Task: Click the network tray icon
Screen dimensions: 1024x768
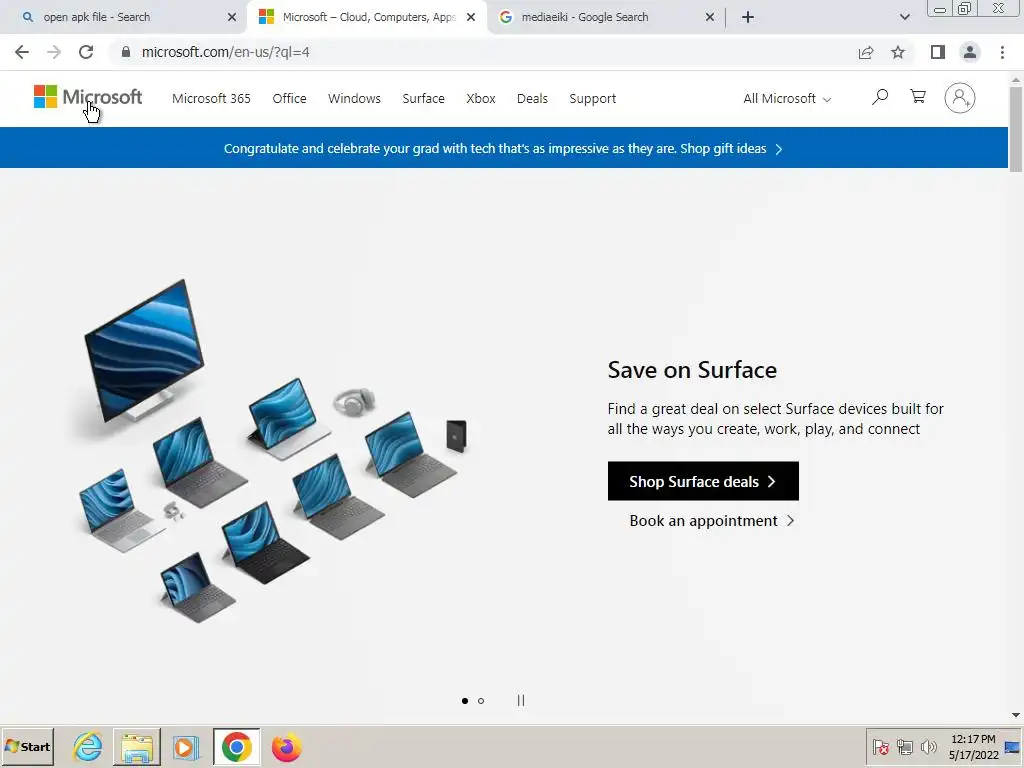Action: pyautogui.click(x=904, y=746)
